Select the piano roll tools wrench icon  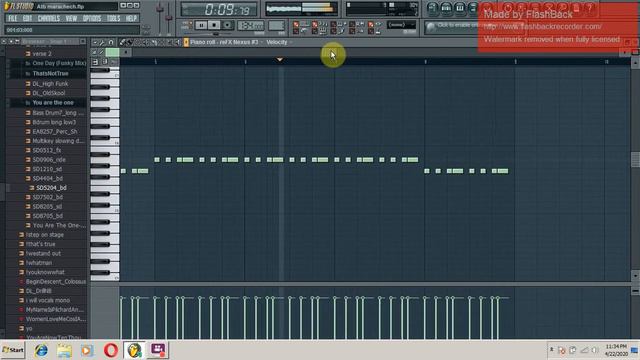point(102,42)
